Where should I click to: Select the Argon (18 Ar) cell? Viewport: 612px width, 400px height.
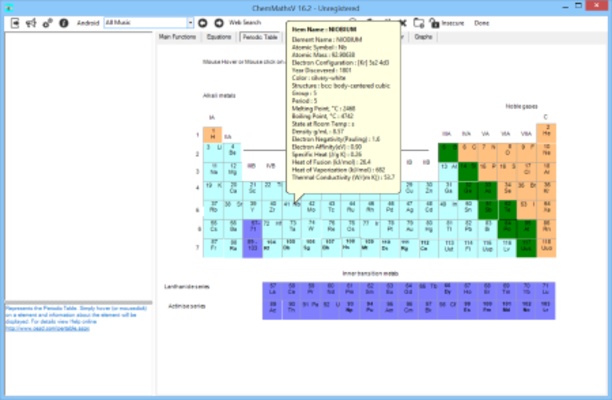(546, 171)
